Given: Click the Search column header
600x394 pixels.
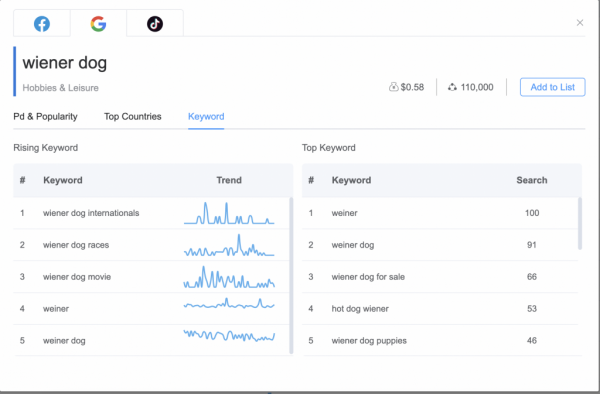Looking at the screenshot, I should [x=532, y=180].
